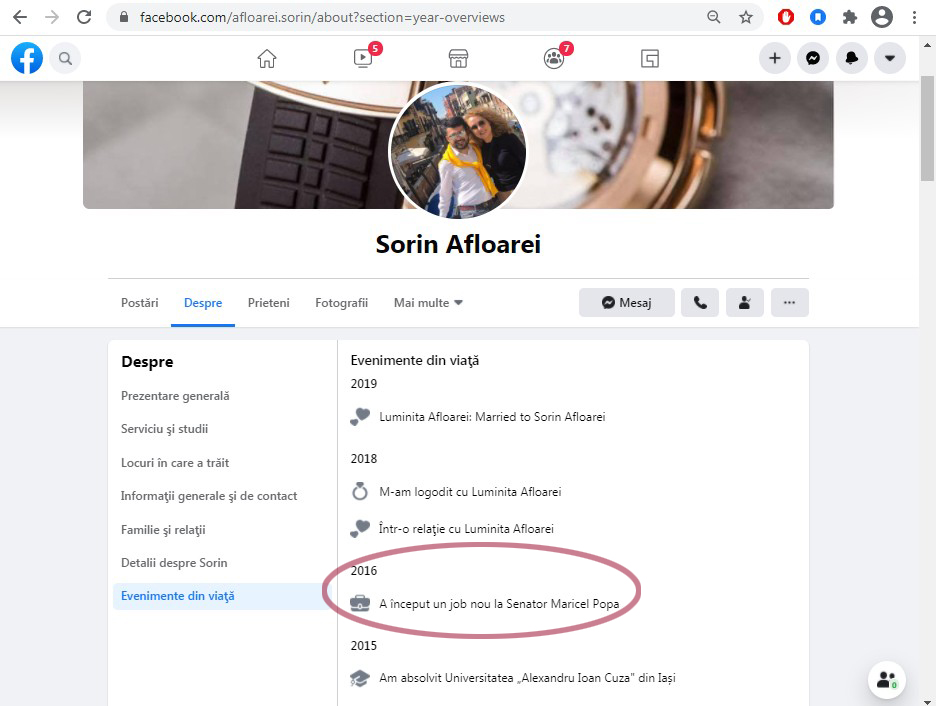Switch to the Prieteni tab
The image size is (936, 706).
point(268,303)
